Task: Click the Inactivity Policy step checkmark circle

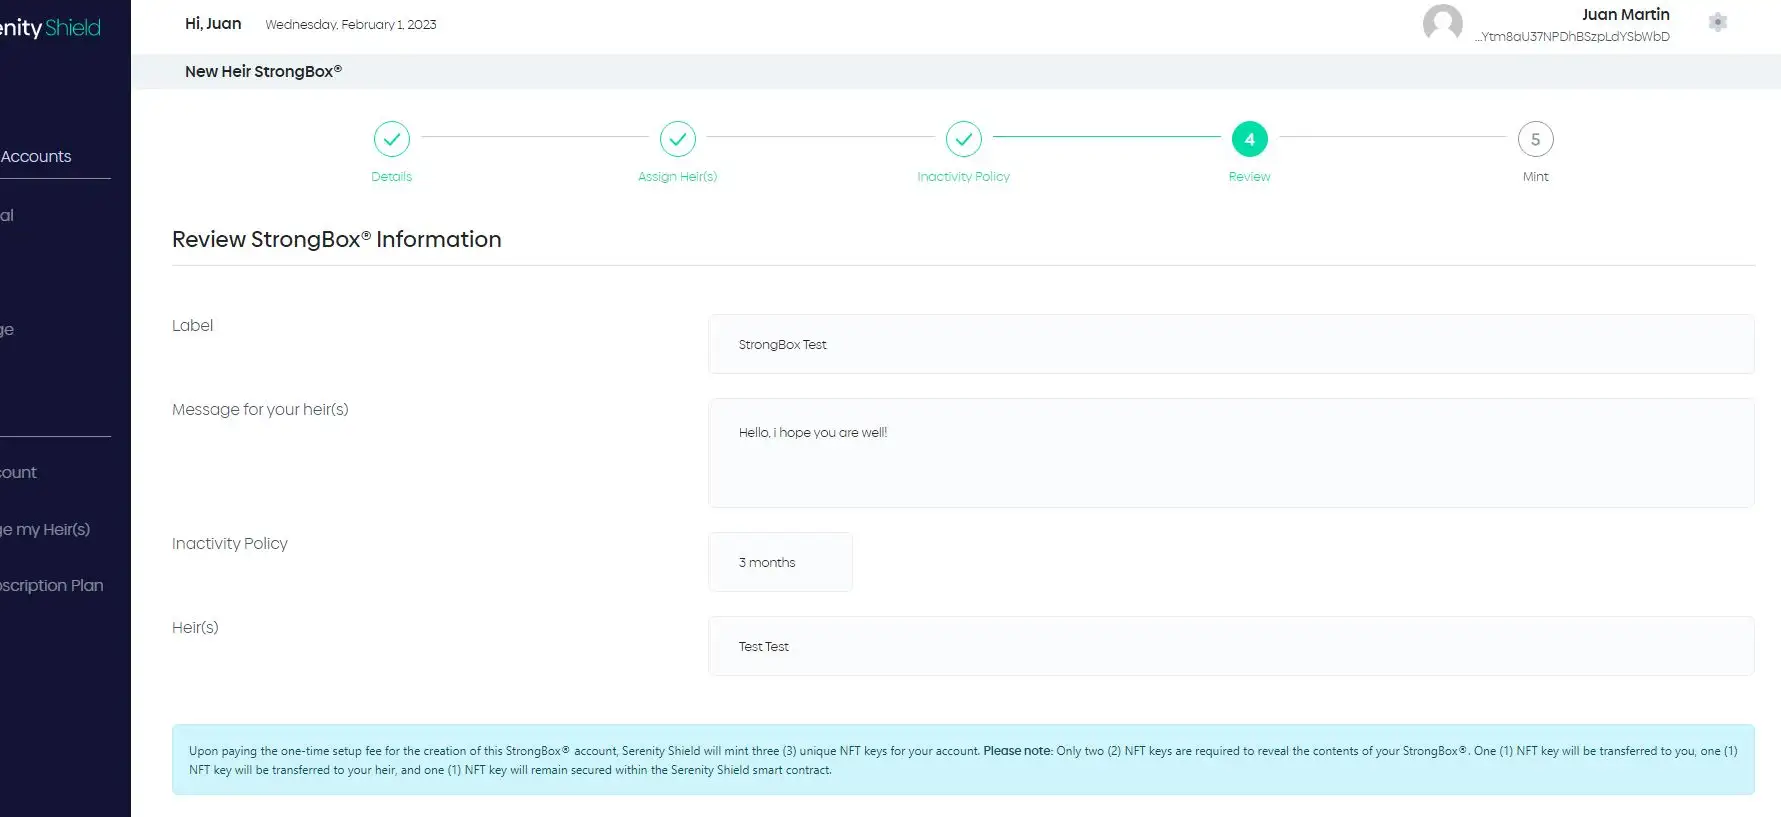Action: tap(963, 139)
